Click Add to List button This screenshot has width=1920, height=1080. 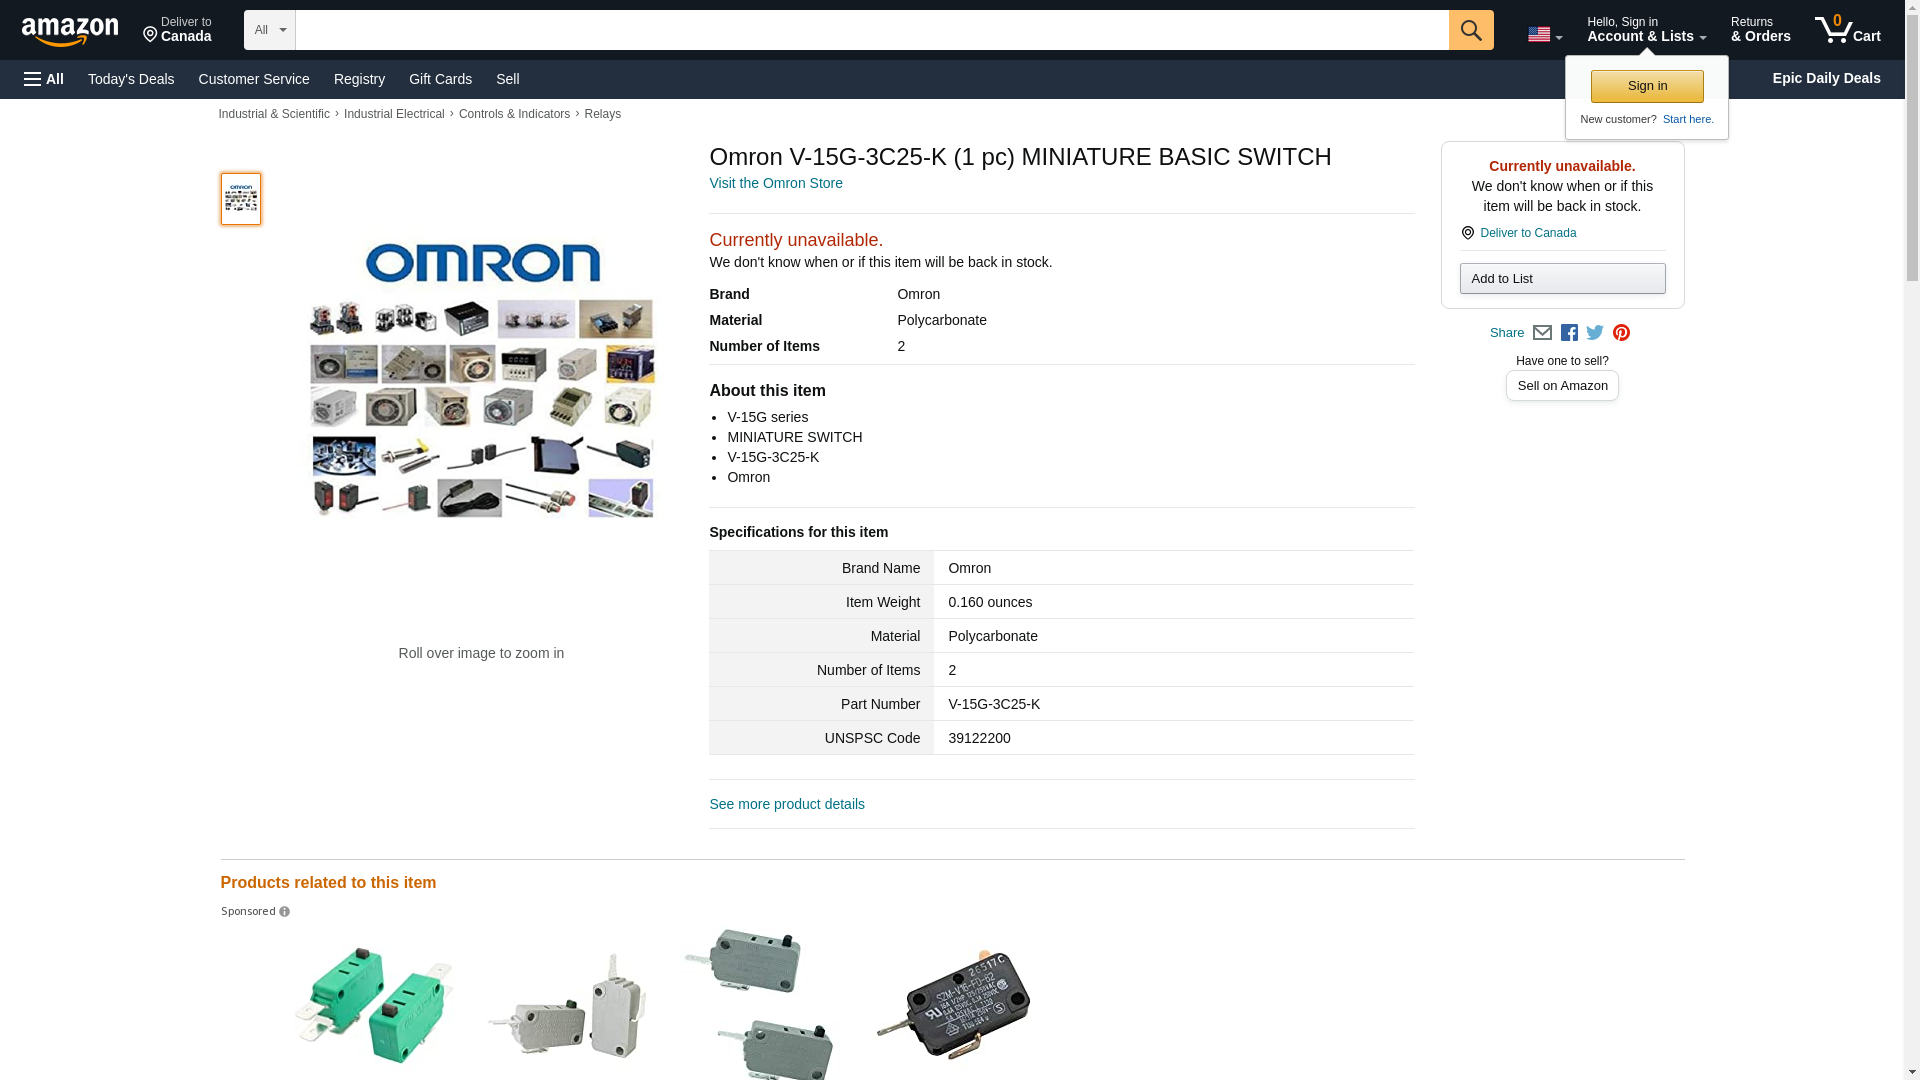[x=1562, y=279]
